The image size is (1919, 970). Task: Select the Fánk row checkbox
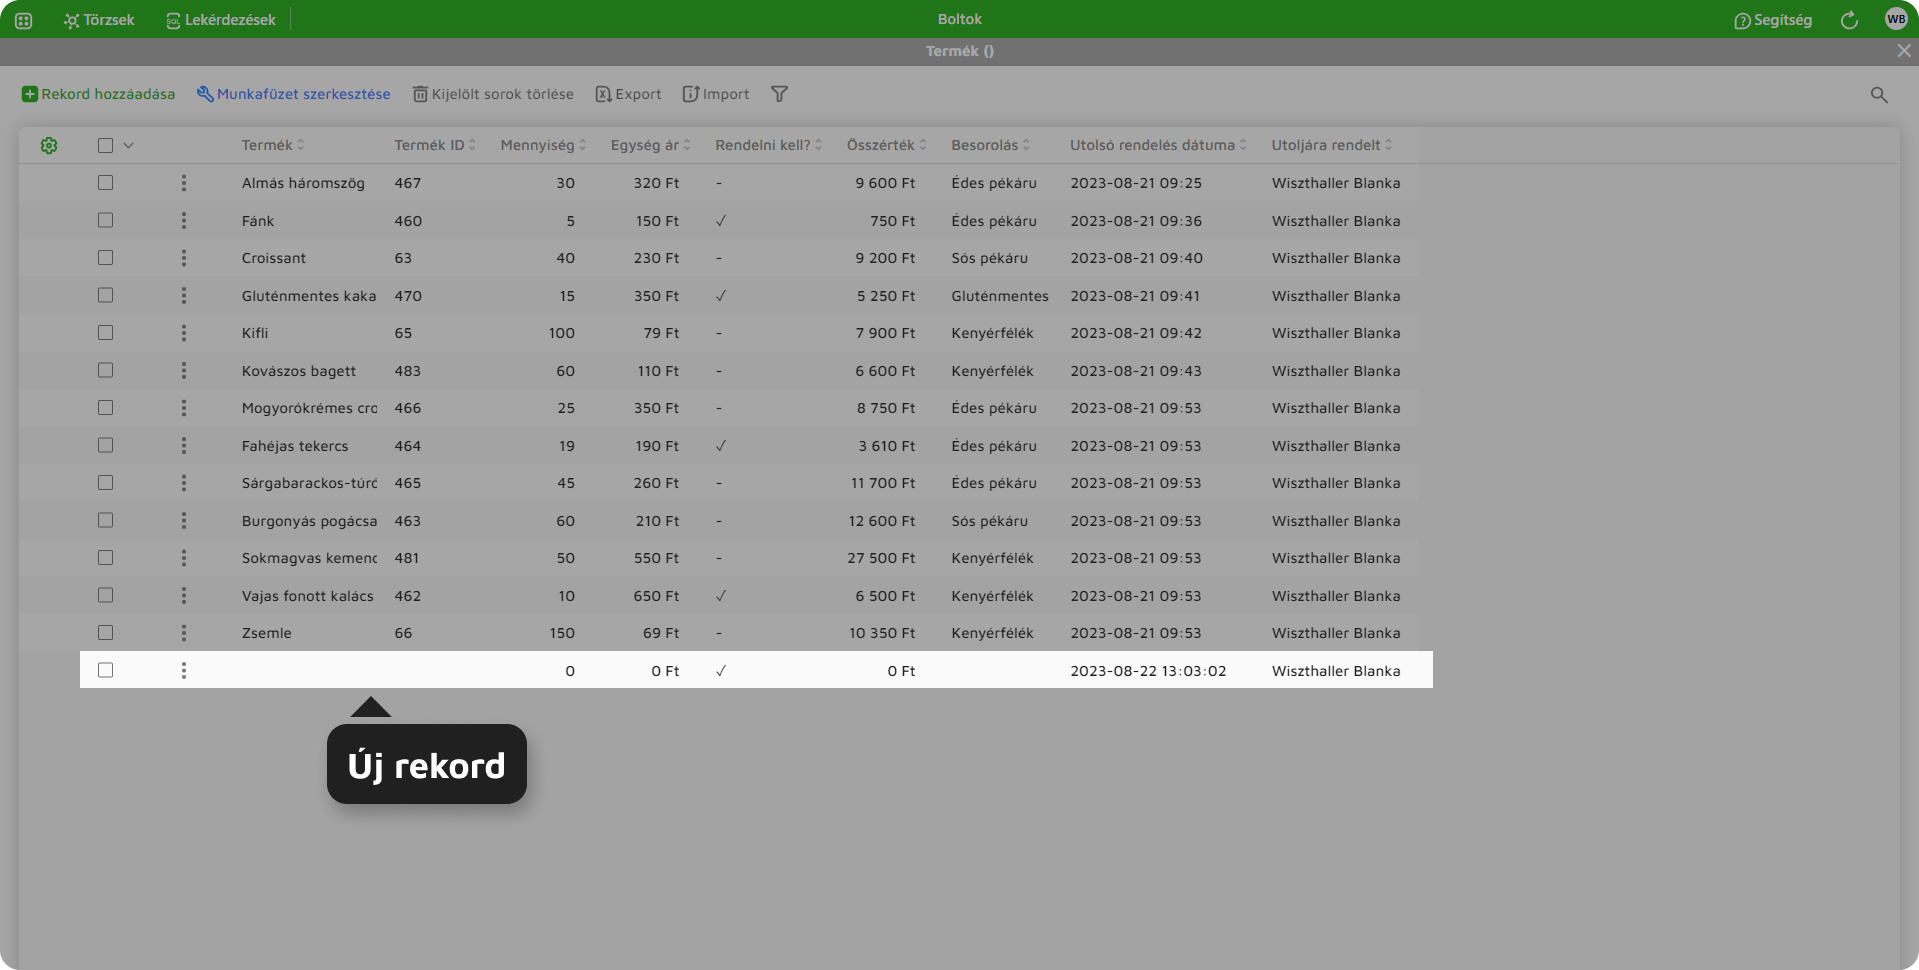tap(105, 221)
